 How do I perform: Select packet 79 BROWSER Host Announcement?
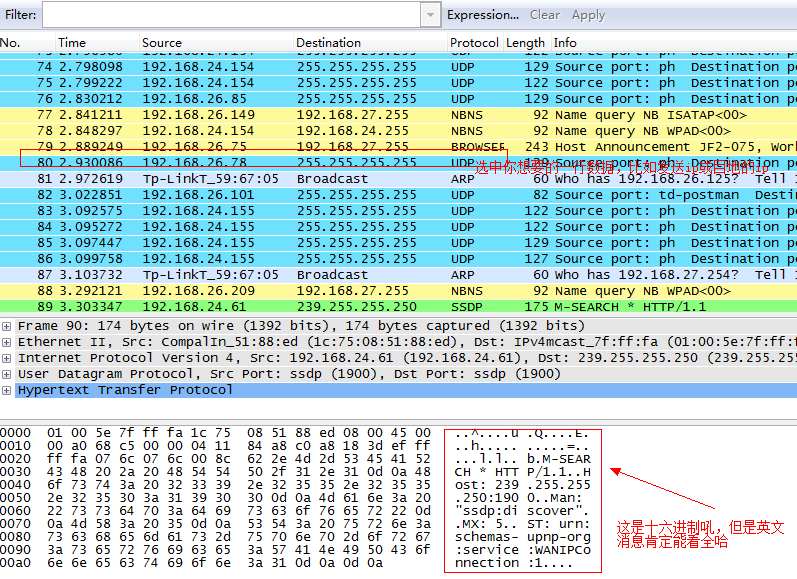[x=398, y=147]
